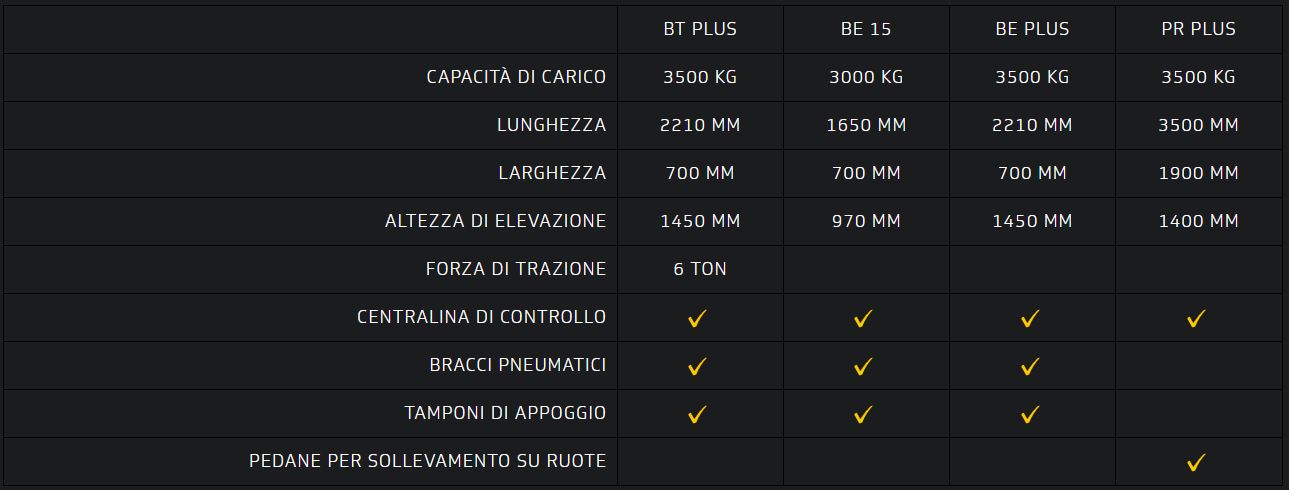Click the BT PLUS Tamponi di Appoggio checkmark
The image size is (1289, 490).
[697, 414]
